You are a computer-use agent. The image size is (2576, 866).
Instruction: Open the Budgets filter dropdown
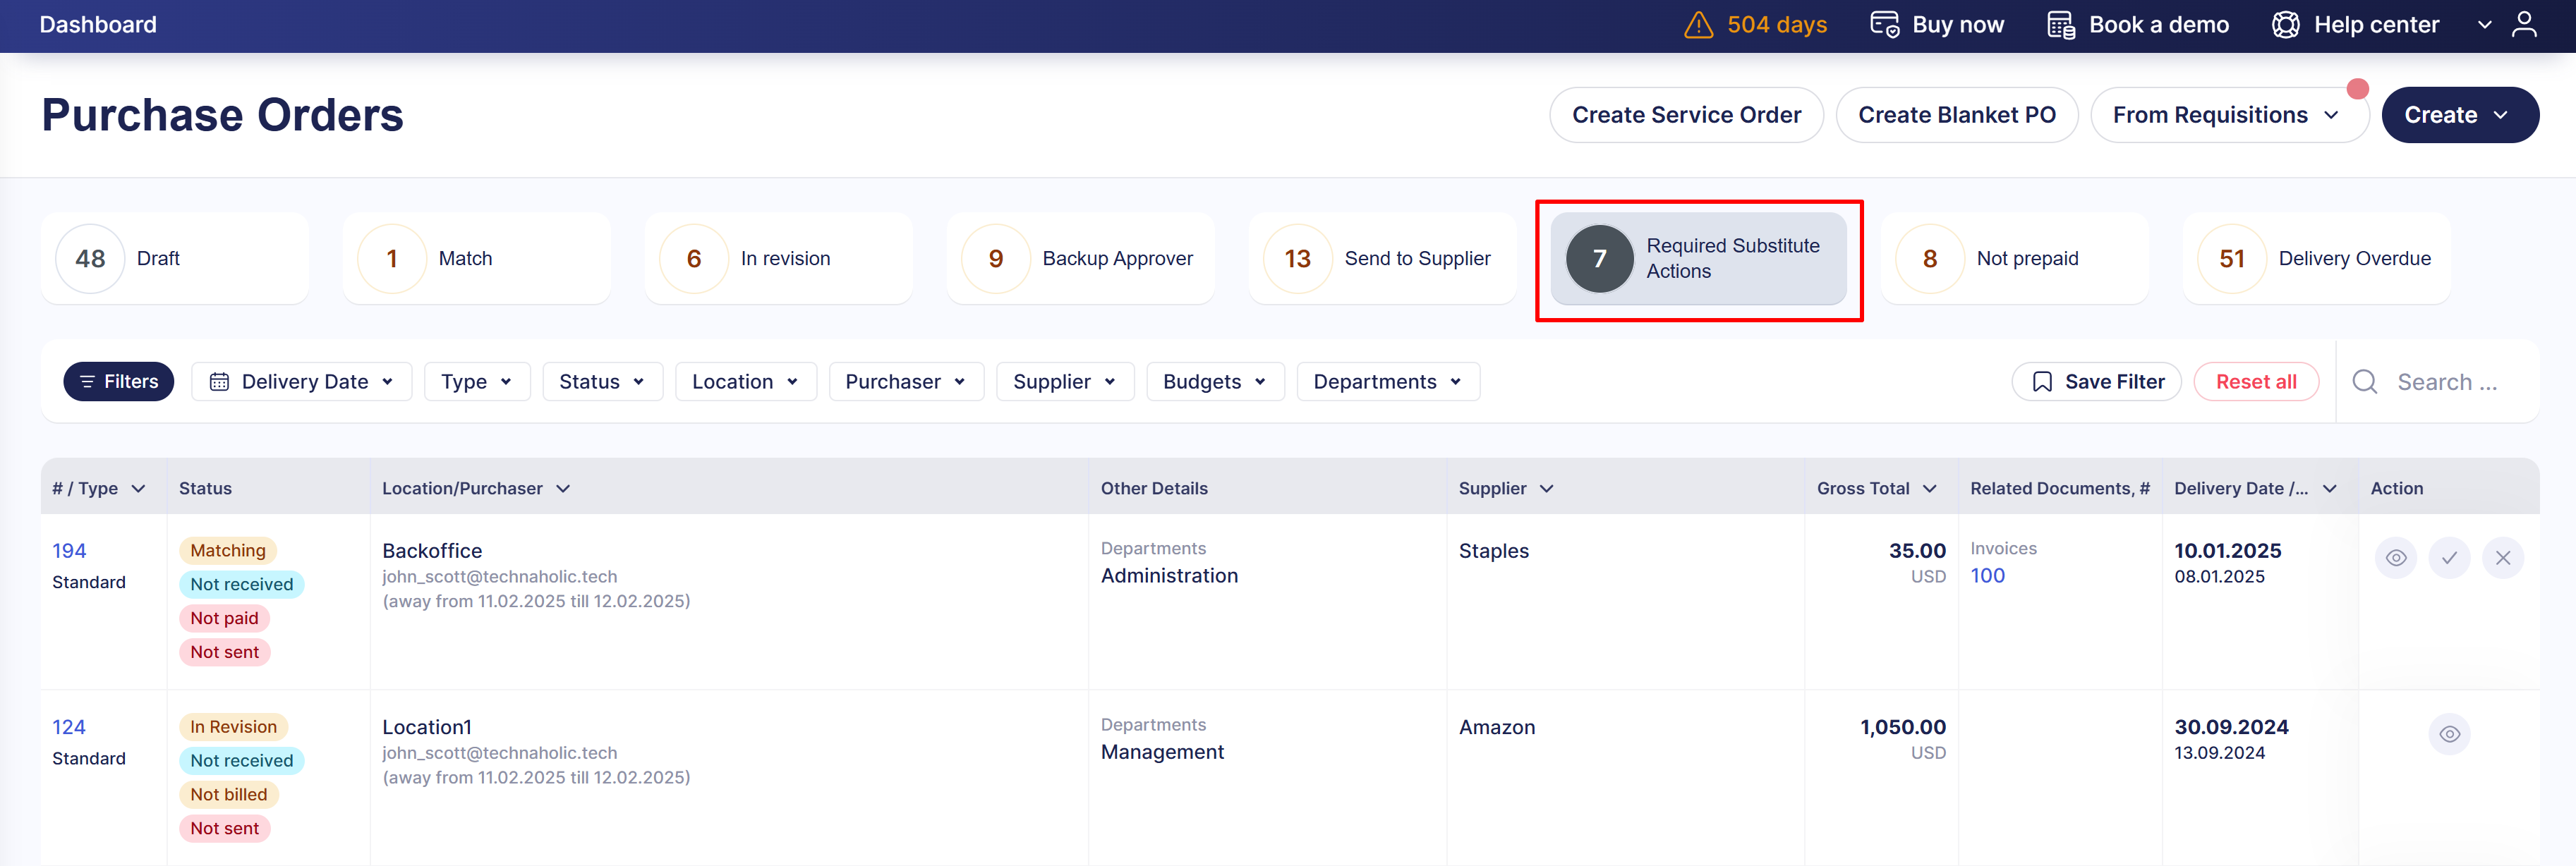pyautogui.click(x=1215, y=382)
